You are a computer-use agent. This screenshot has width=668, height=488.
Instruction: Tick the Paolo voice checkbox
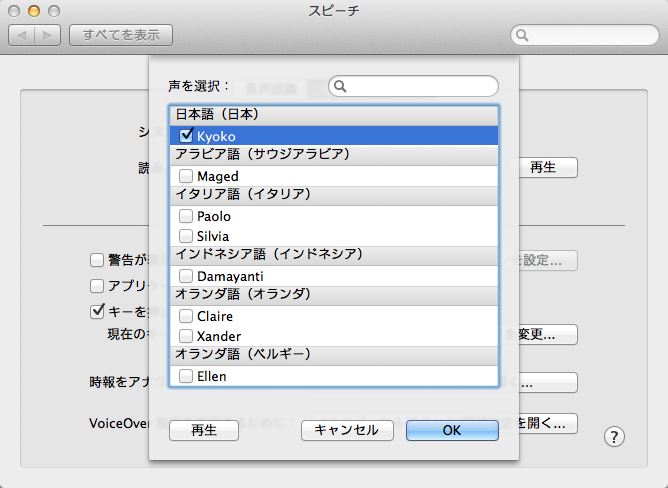coord(186,216)
